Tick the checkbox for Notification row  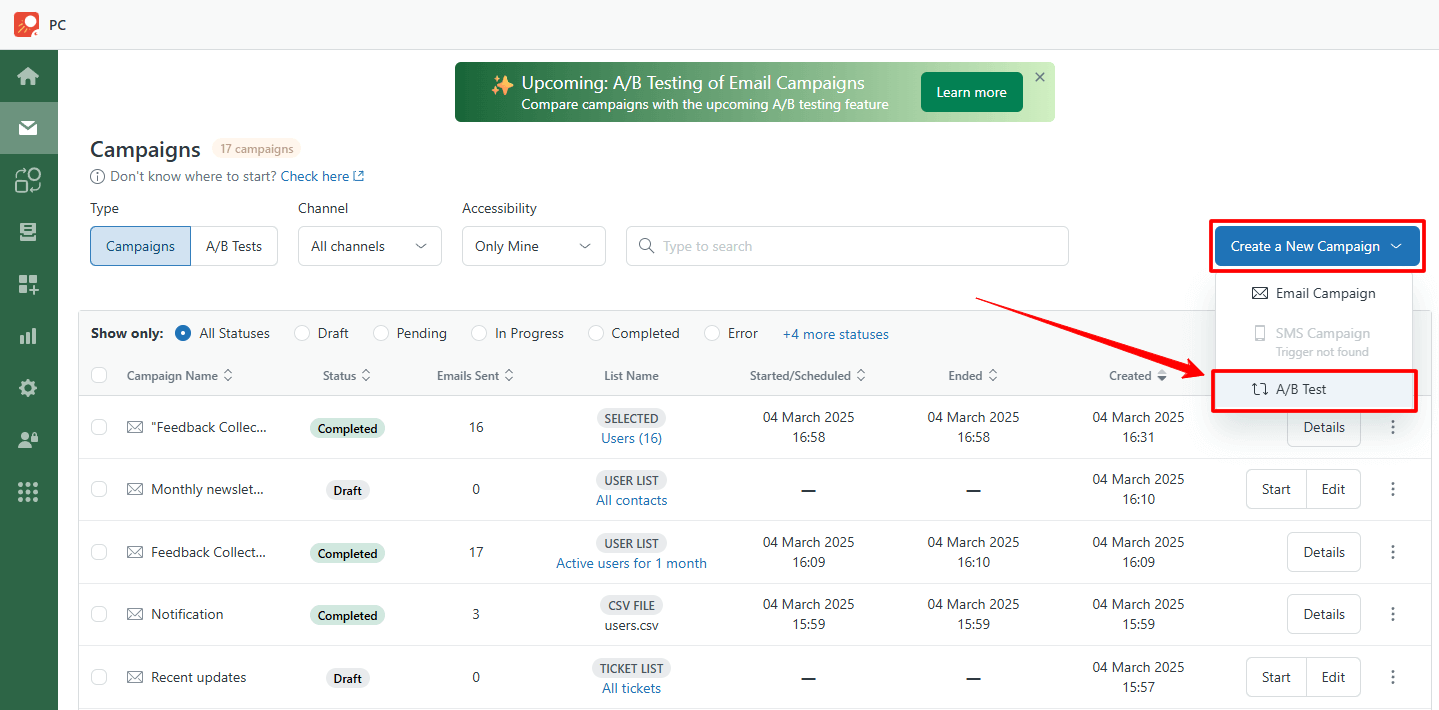tap(99, 614)
